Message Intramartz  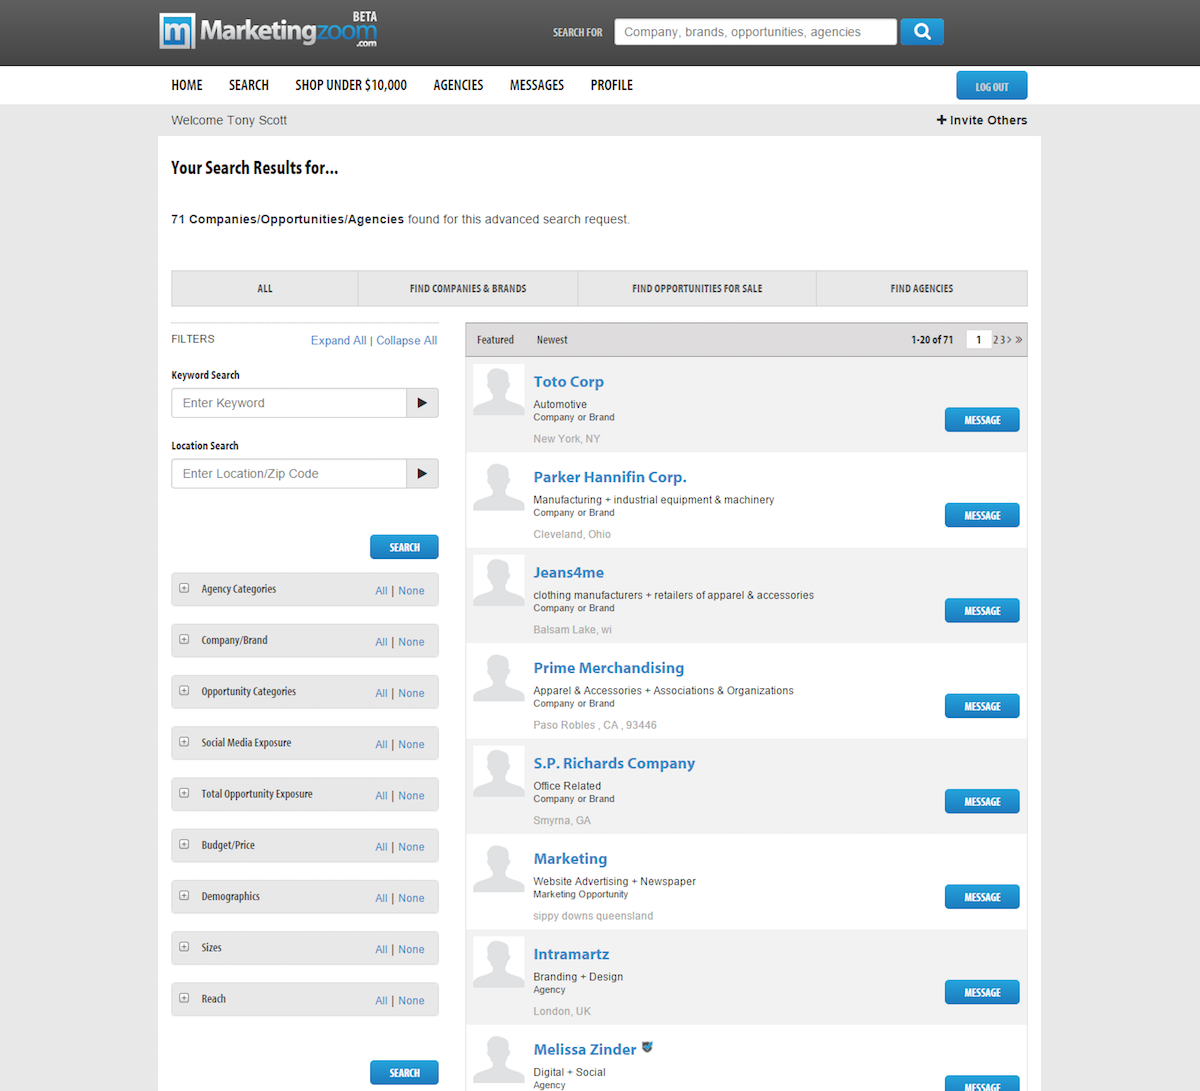point(982,992)
